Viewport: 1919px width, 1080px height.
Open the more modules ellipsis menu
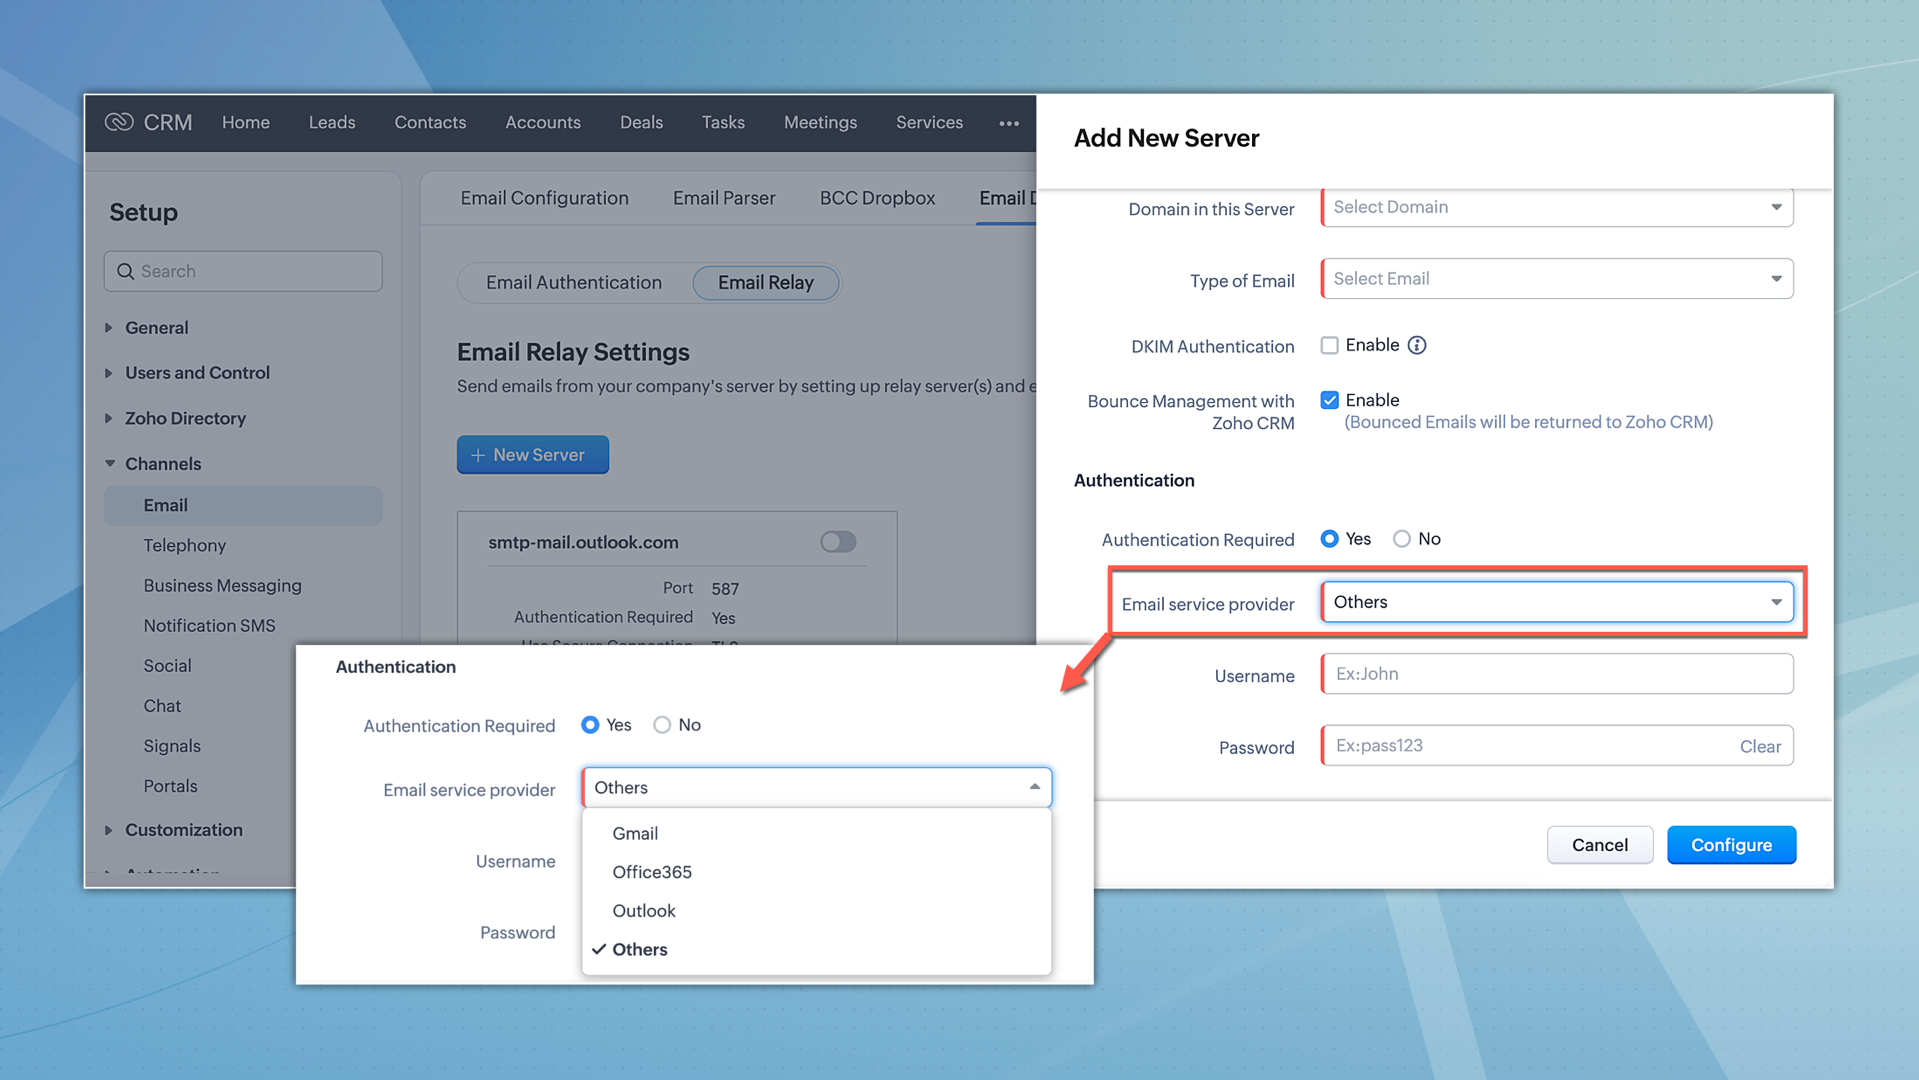click(1008, 123)
